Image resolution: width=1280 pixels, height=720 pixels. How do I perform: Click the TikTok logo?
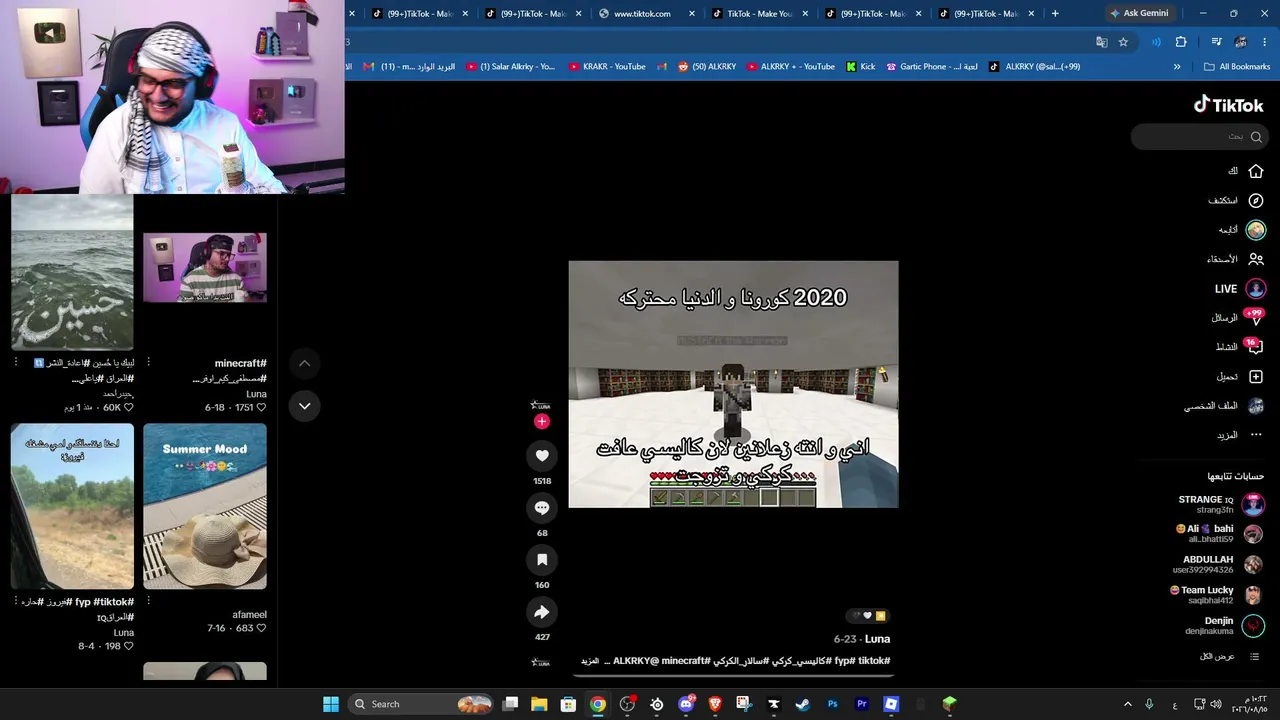pos(1228,105)
